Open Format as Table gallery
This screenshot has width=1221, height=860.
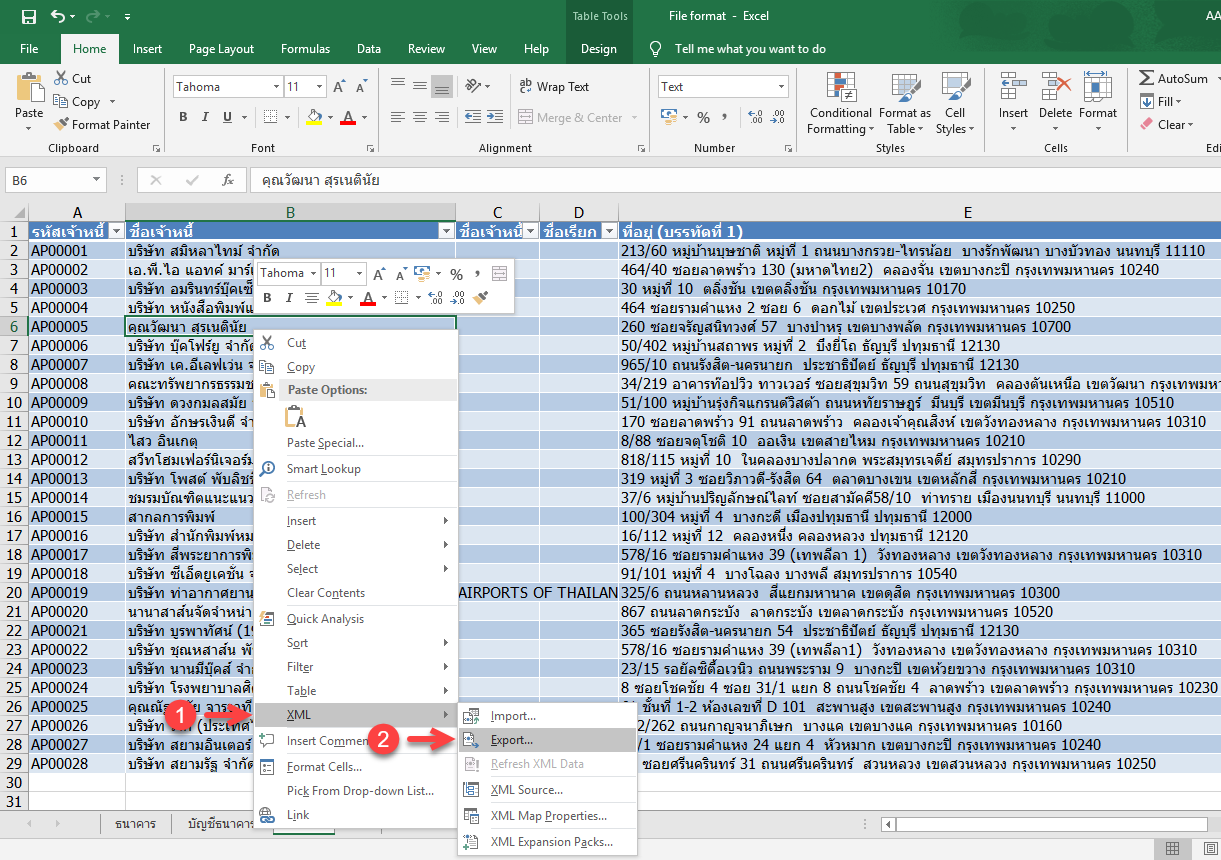(905, 104)
